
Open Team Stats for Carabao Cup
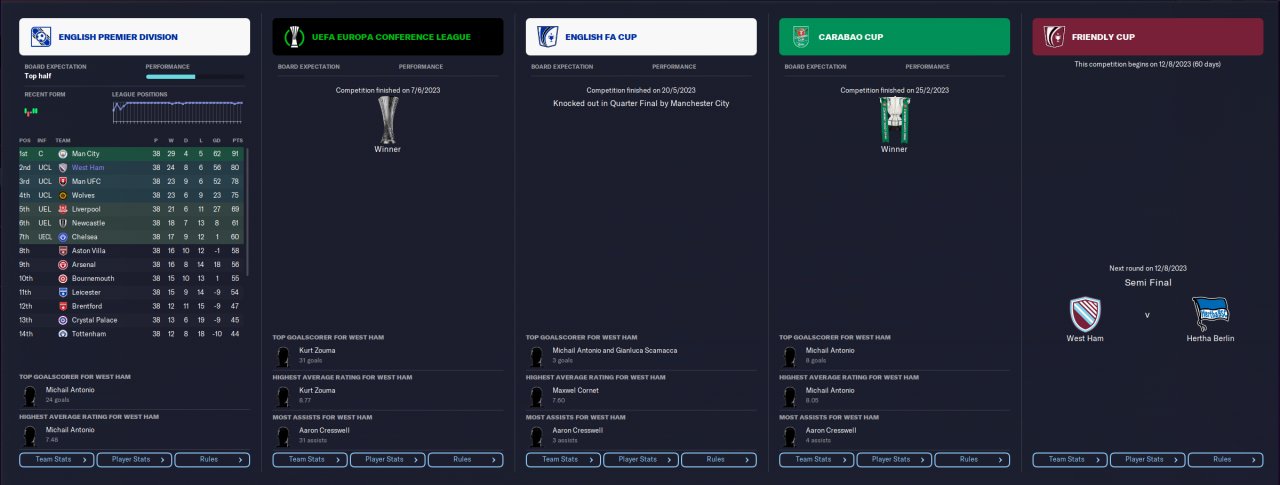point(817,460)
